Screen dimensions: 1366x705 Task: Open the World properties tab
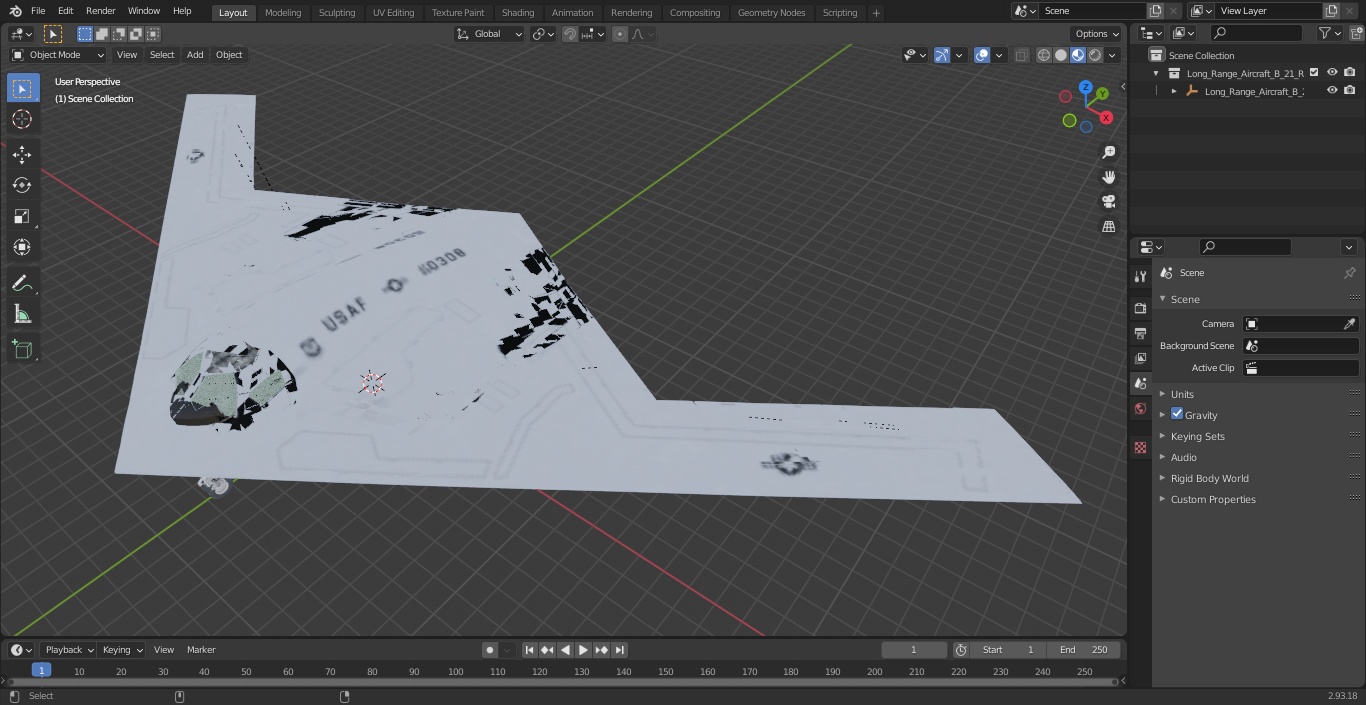click(x=1140, y=409)
